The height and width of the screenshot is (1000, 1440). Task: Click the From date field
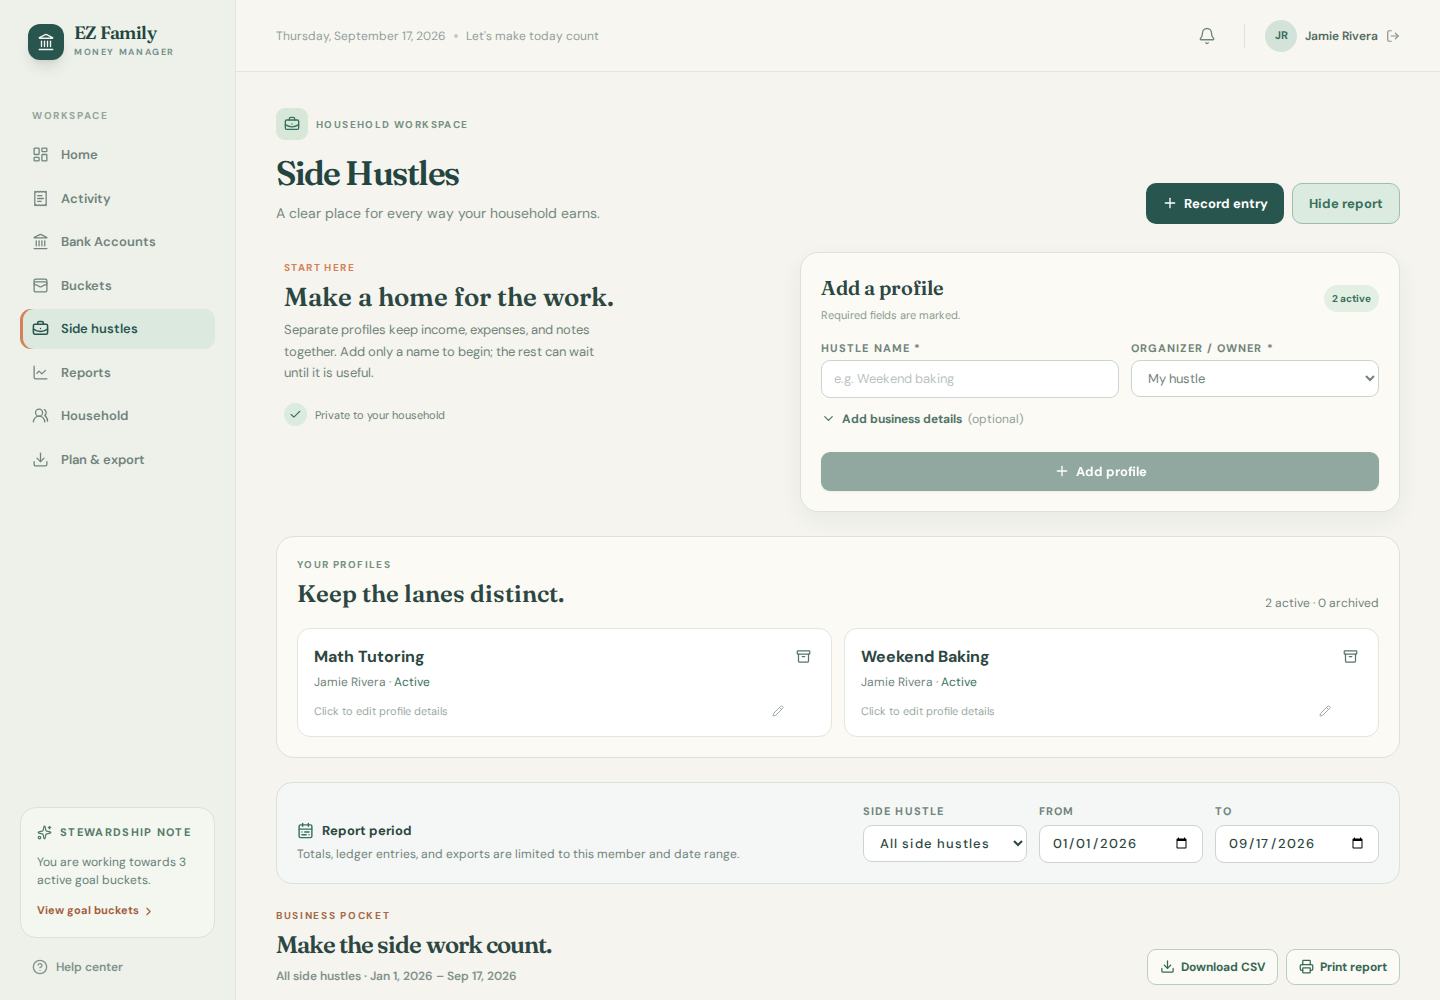tap(1121, 843)
